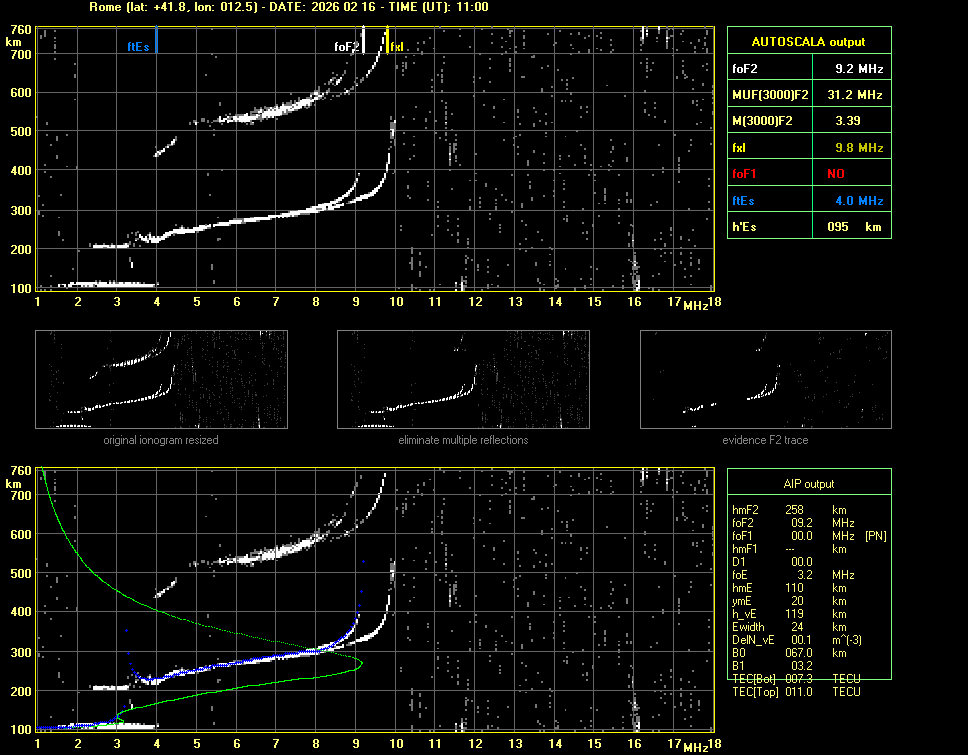Select the 'evidence F2 trace' thumbnail
Image resolution: width=968 pixels, height=755 pixels.
(765, 378)
